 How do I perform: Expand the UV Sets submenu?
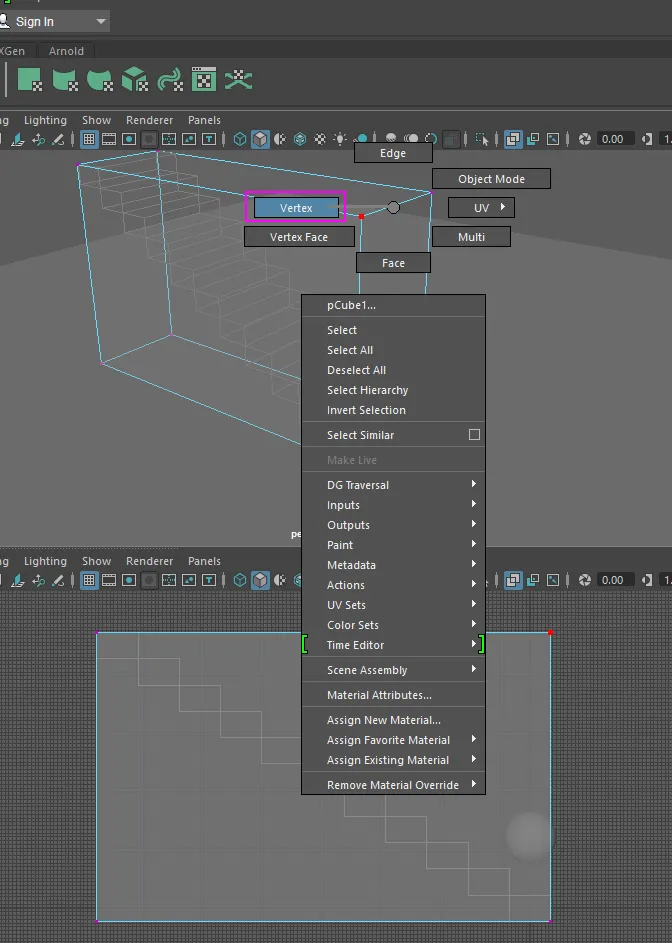(393, 605)
